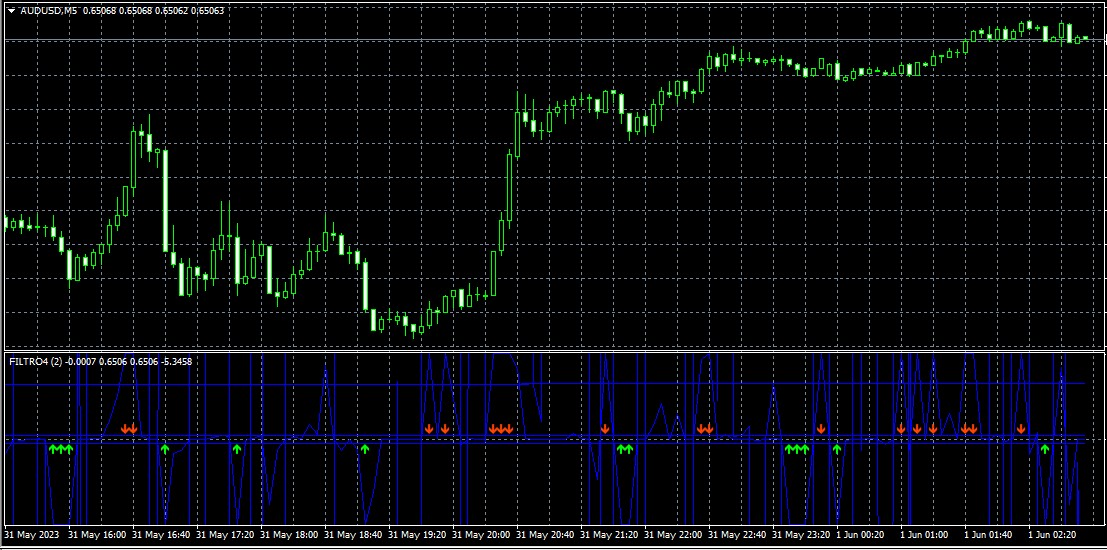Select the lone red down arrow above 21:20
The image size is (1107, 550).
604,429
